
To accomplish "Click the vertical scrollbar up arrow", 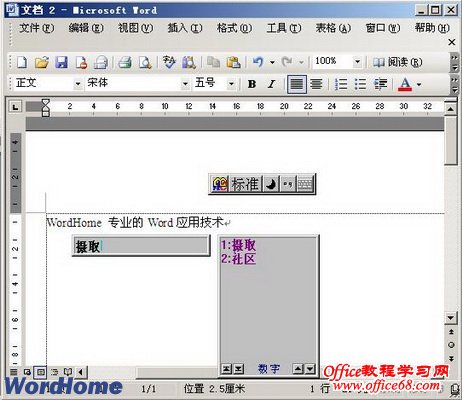I will 451,109.
